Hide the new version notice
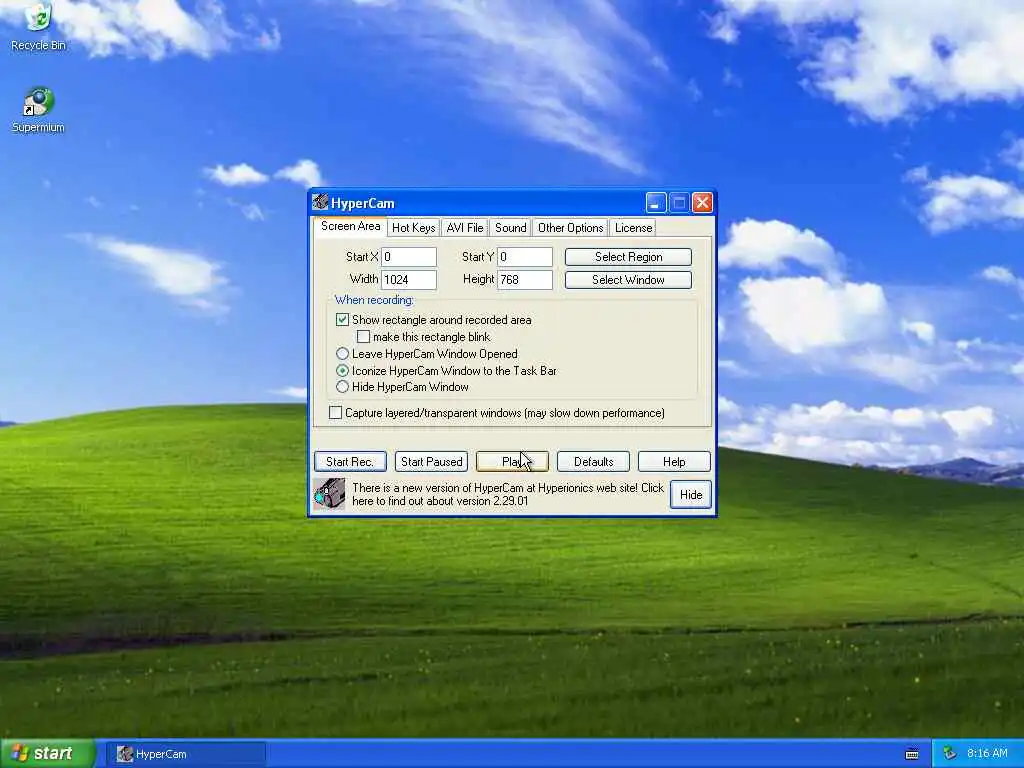 tap(690, 494)
